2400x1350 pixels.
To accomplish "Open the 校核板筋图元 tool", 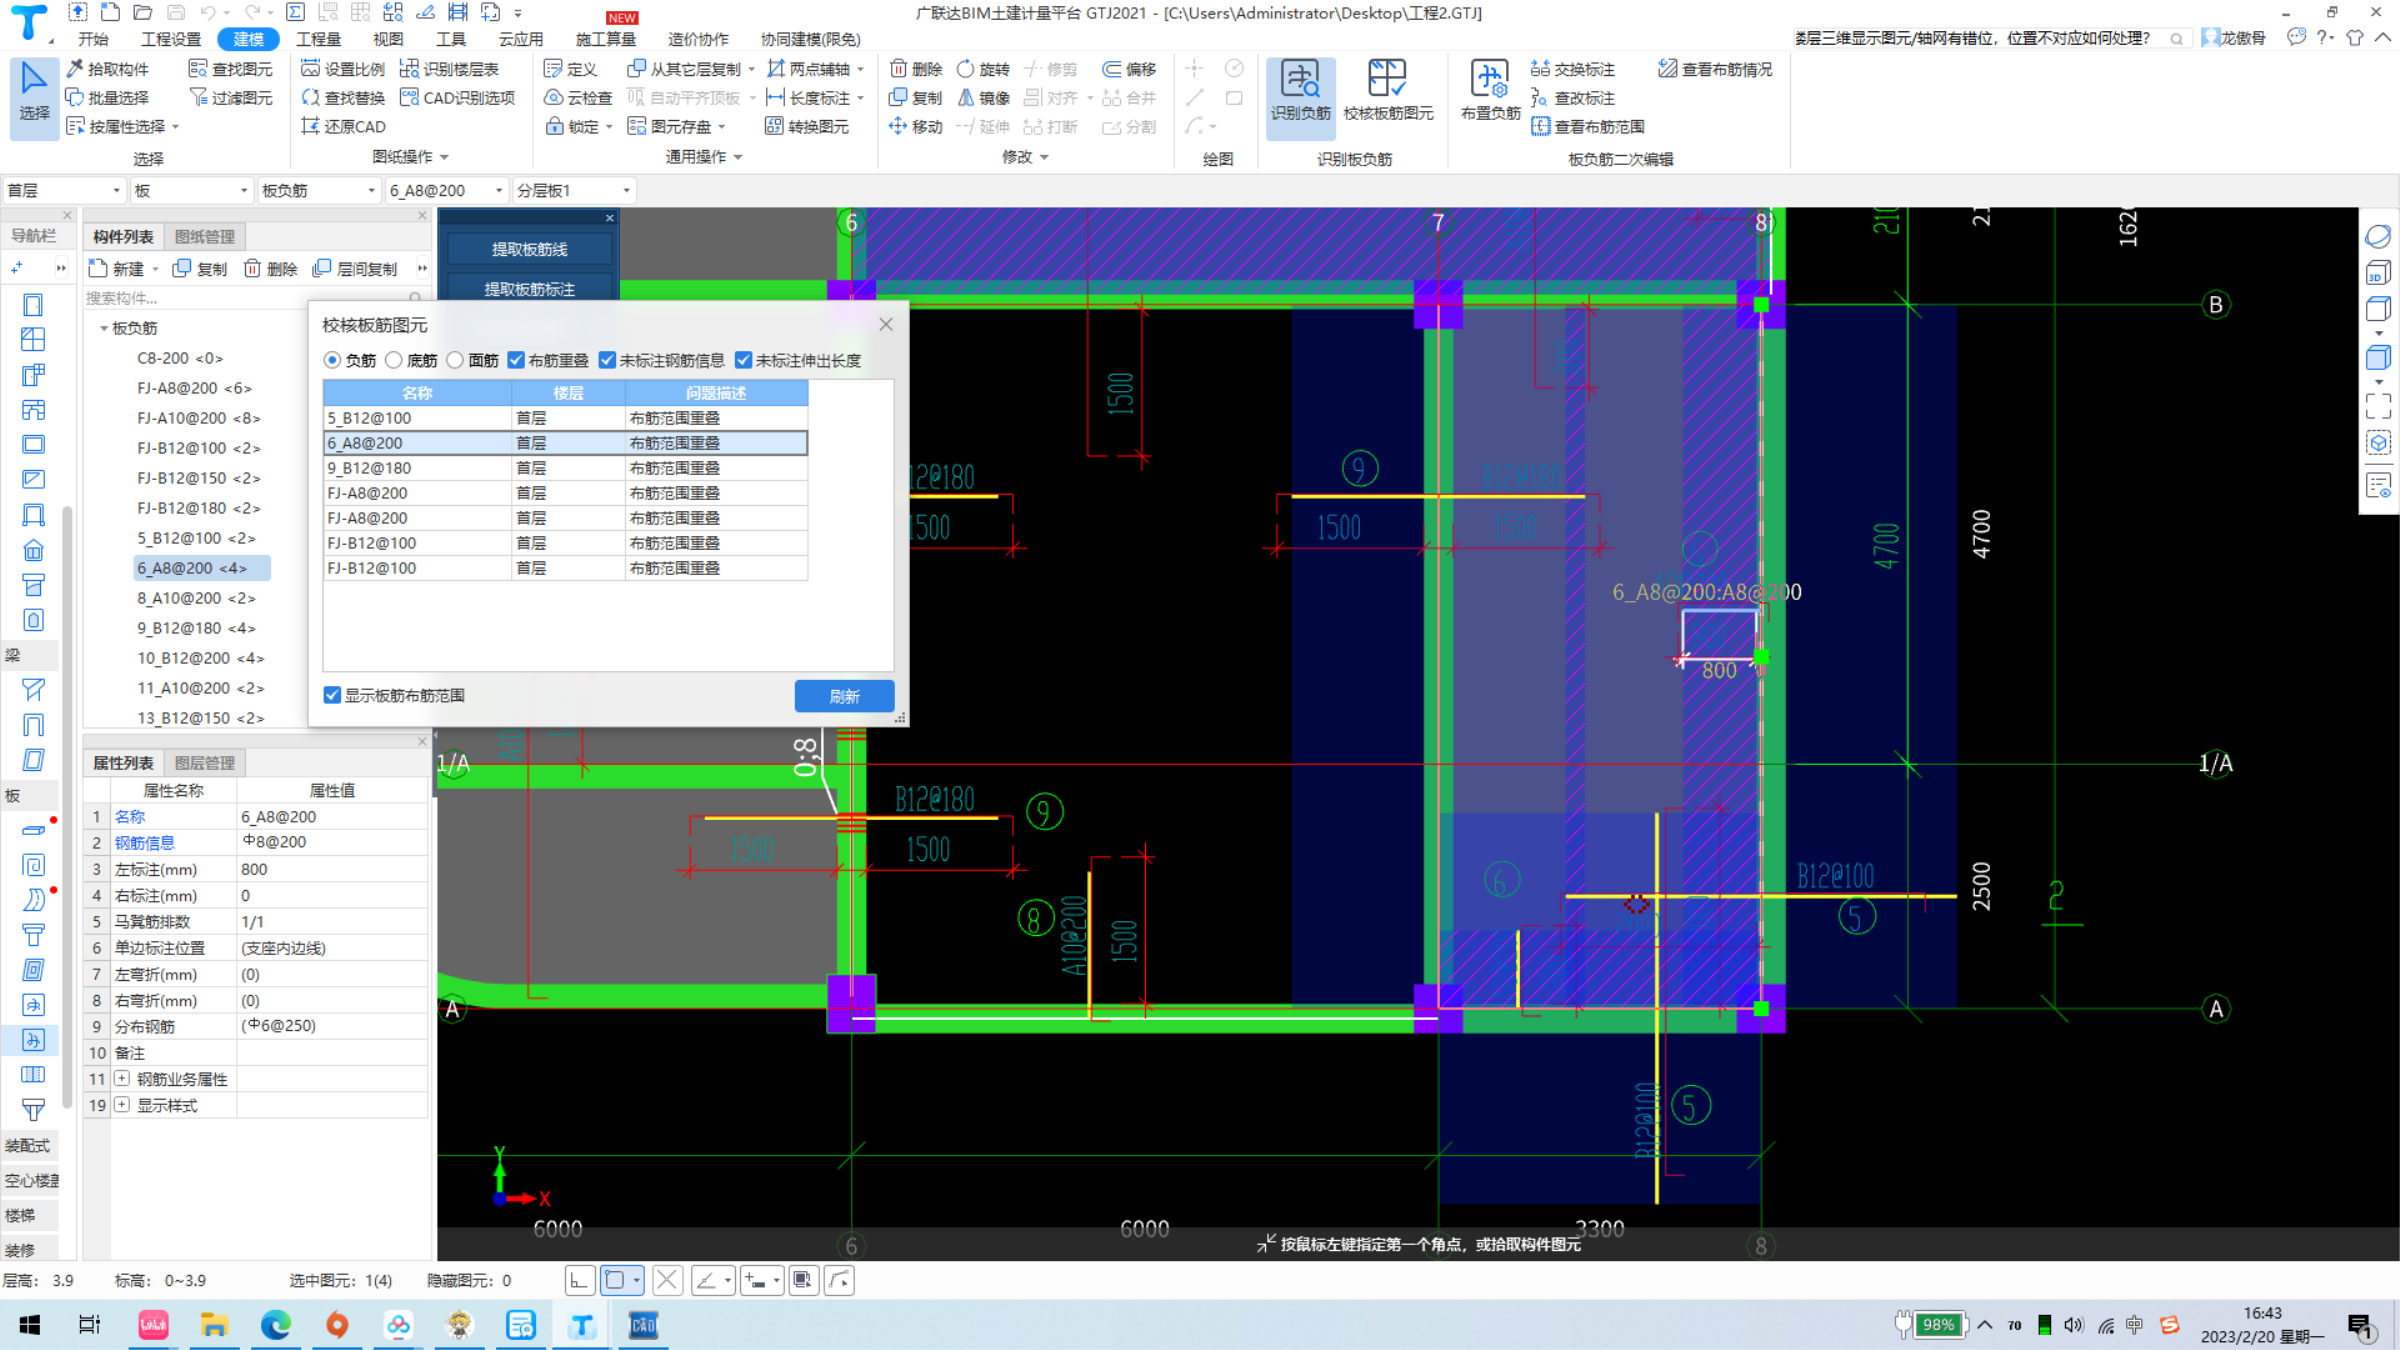I will 1388,91.
